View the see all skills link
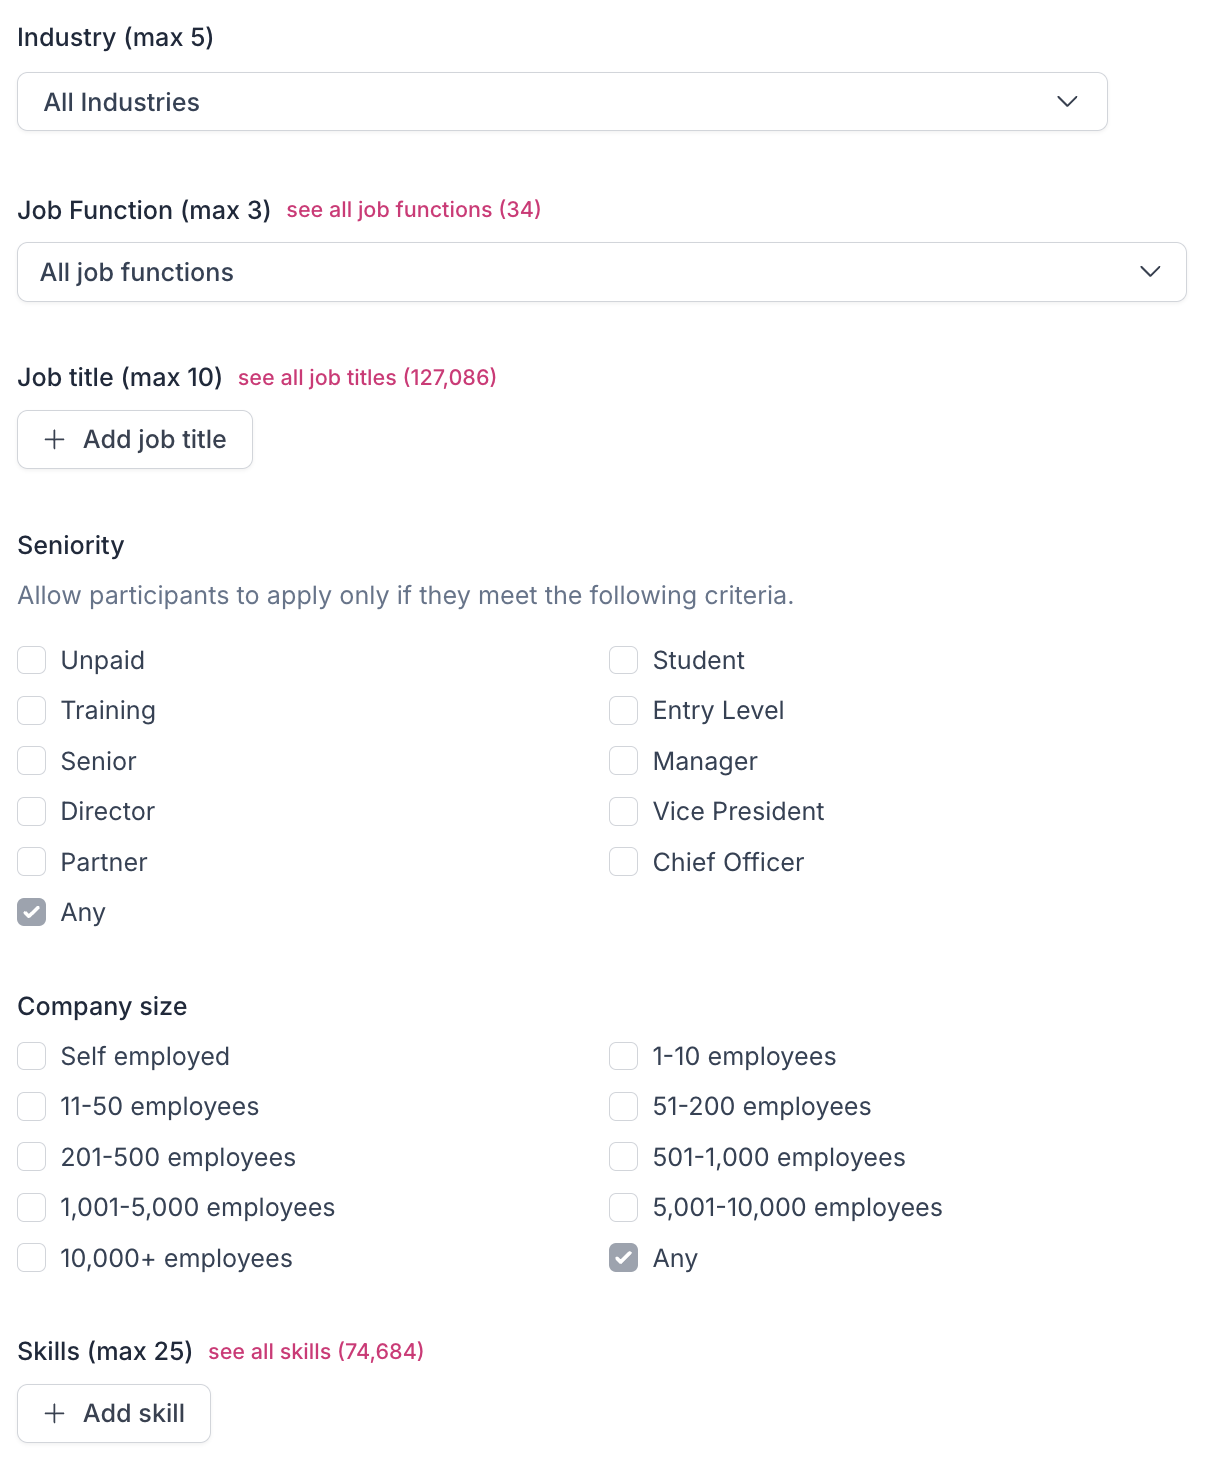 [316, 1352]
